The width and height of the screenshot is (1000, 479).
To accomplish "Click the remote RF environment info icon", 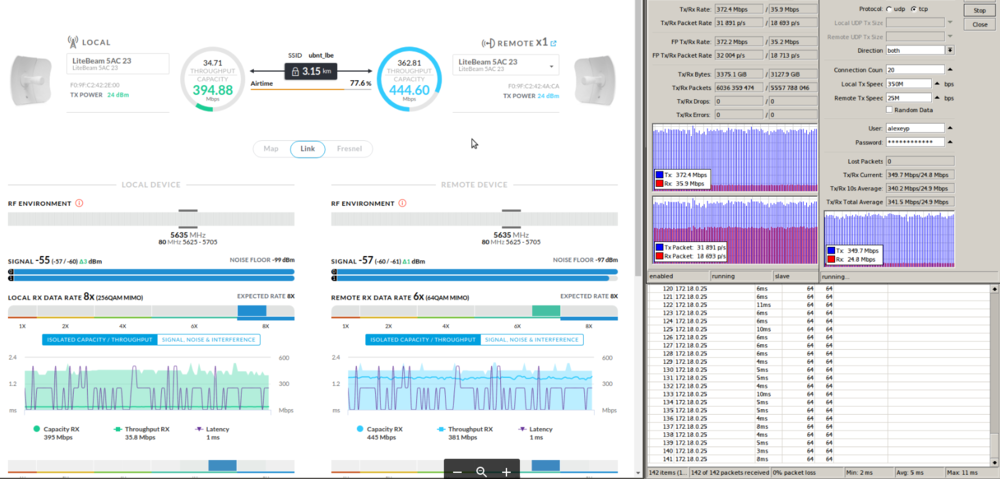I will (x=403, y=203).
